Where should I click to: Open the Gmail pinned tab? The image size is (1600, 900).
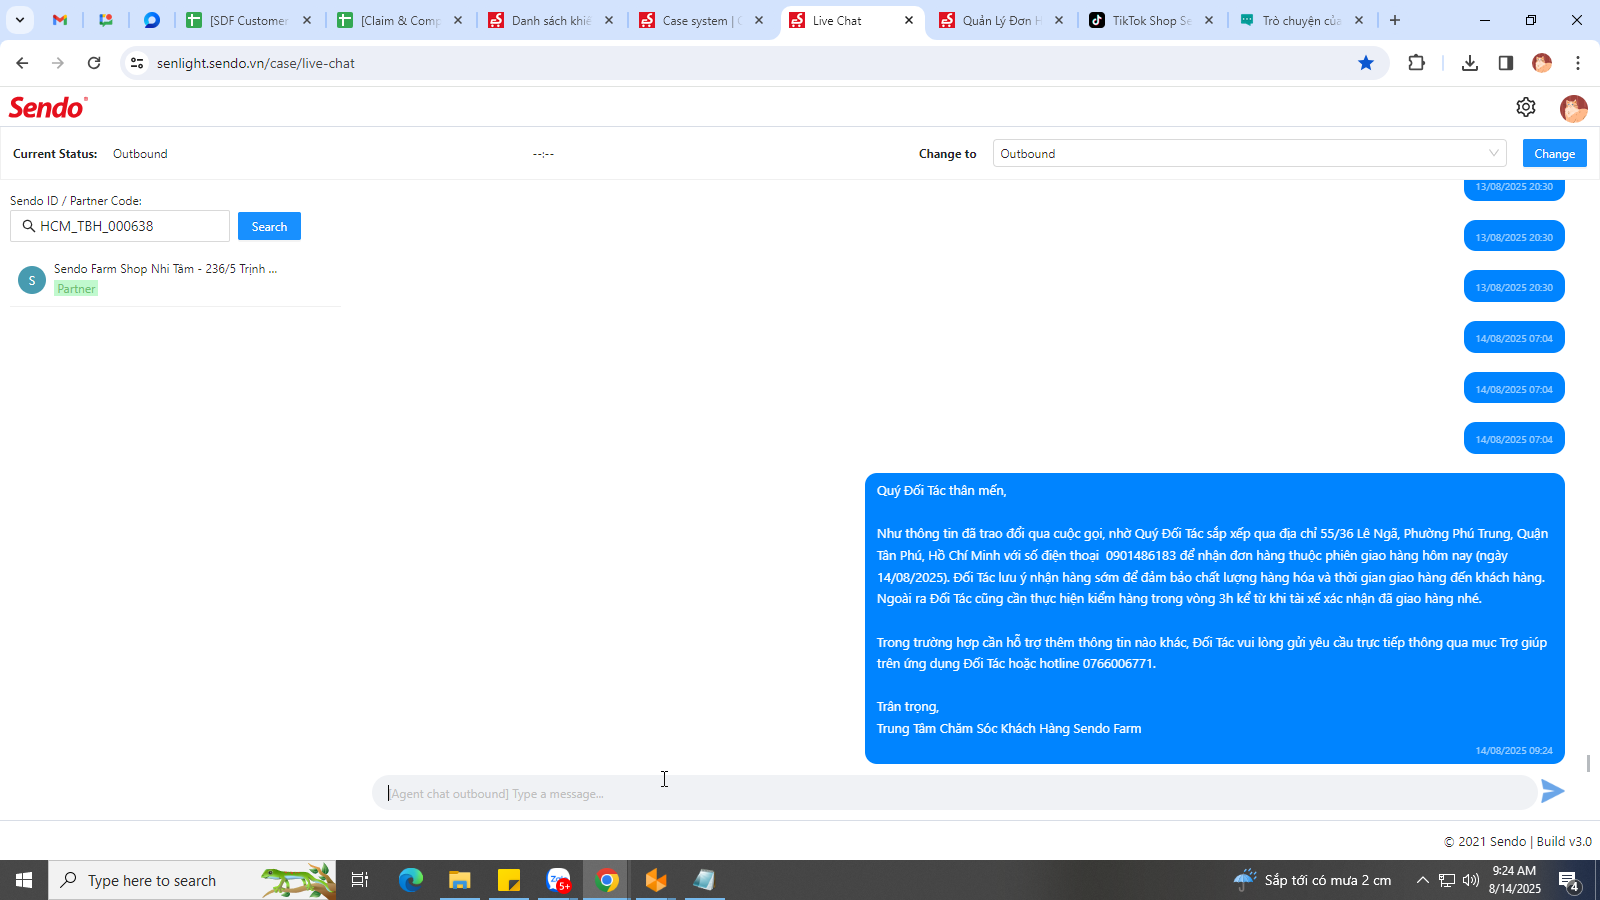pyautogui.click(x=60, y=20)
